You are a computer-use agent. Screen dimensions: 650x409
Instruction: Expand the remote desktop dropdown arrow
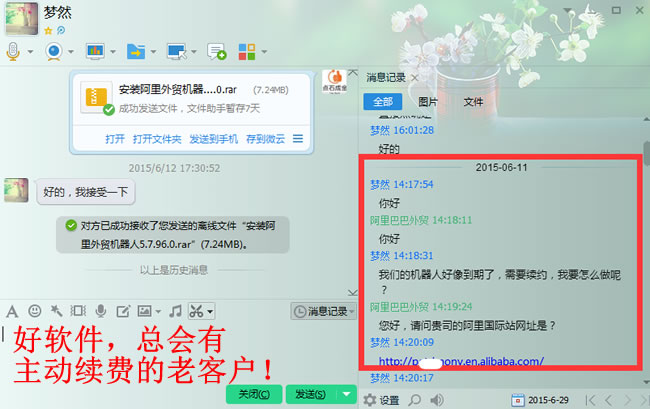[x=194, y=52]
